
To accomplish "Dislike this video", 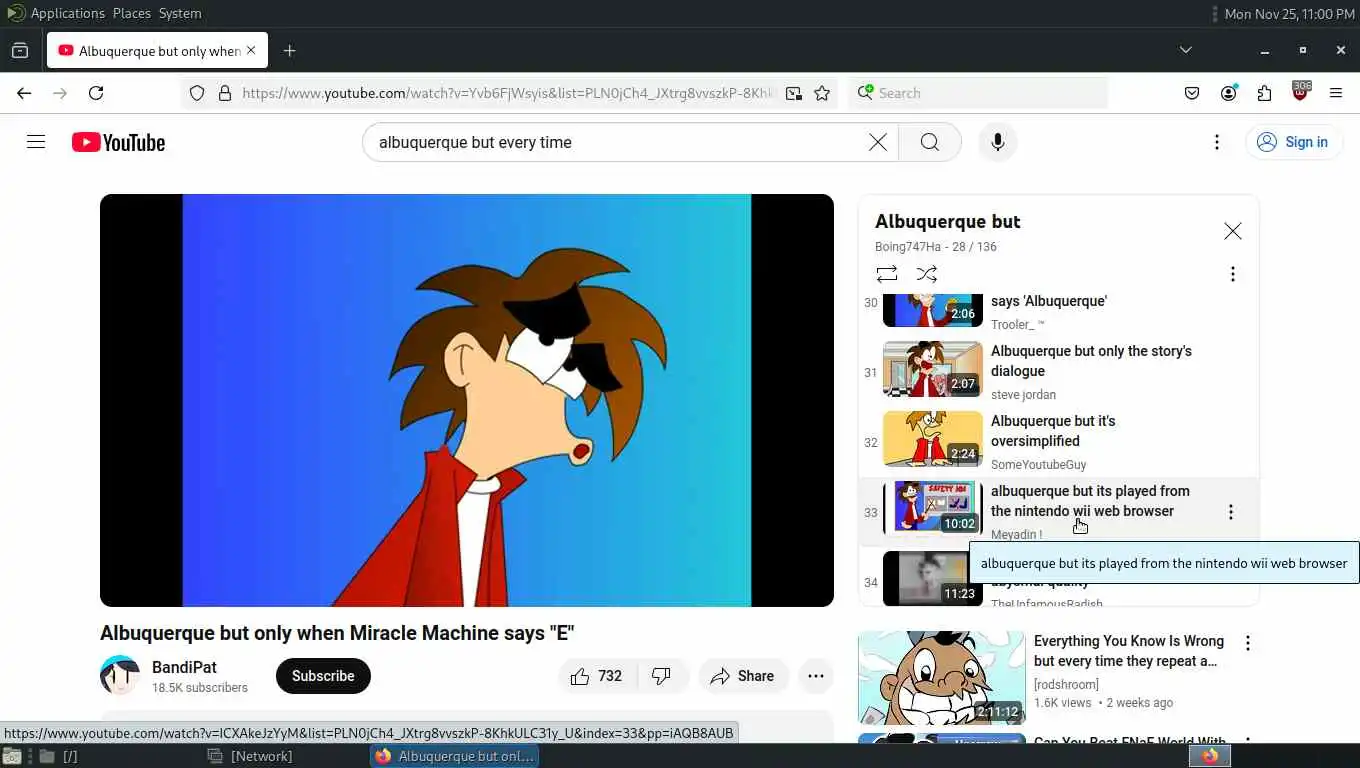I will pos(662,676).
